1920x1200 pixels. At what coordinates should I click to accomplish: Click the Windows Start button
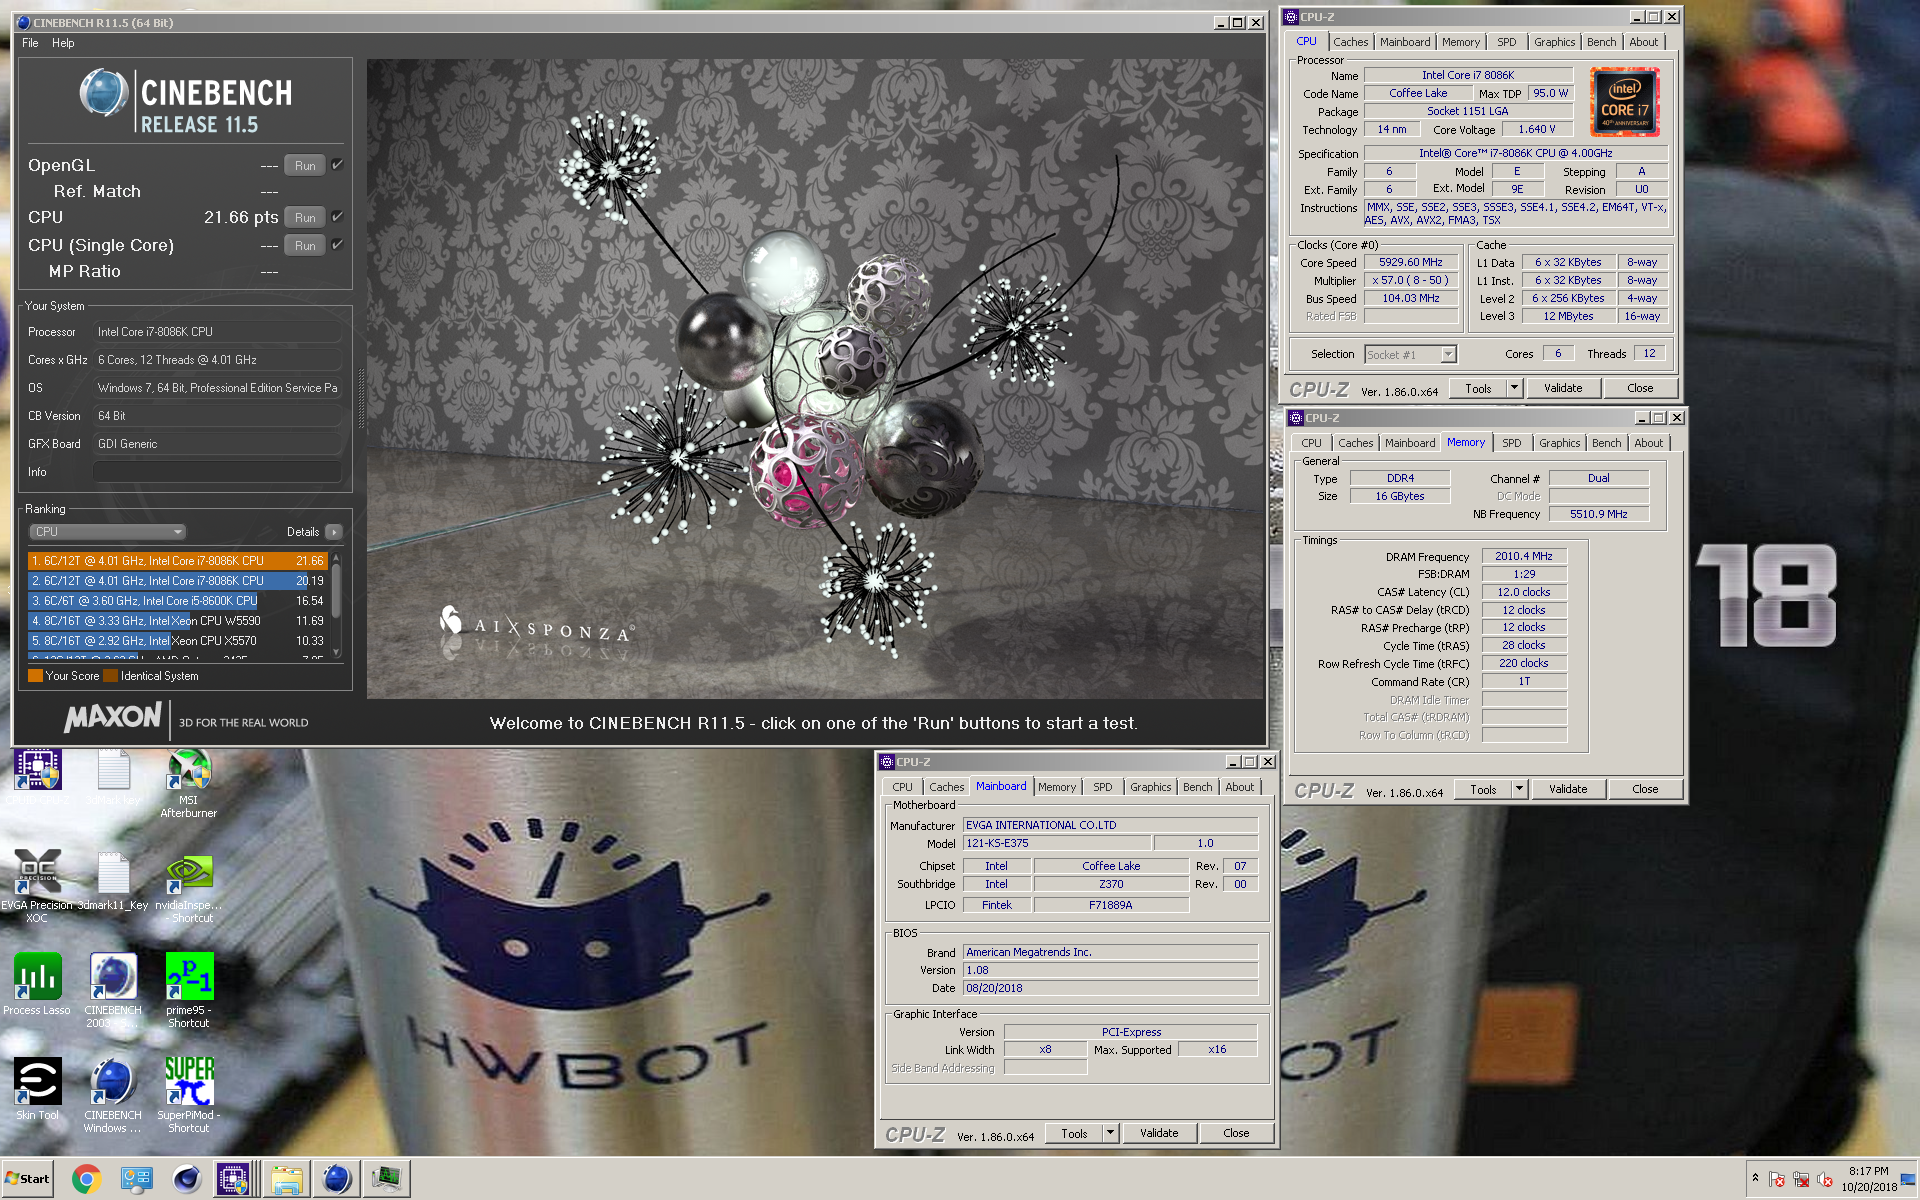click(27, 1179)
